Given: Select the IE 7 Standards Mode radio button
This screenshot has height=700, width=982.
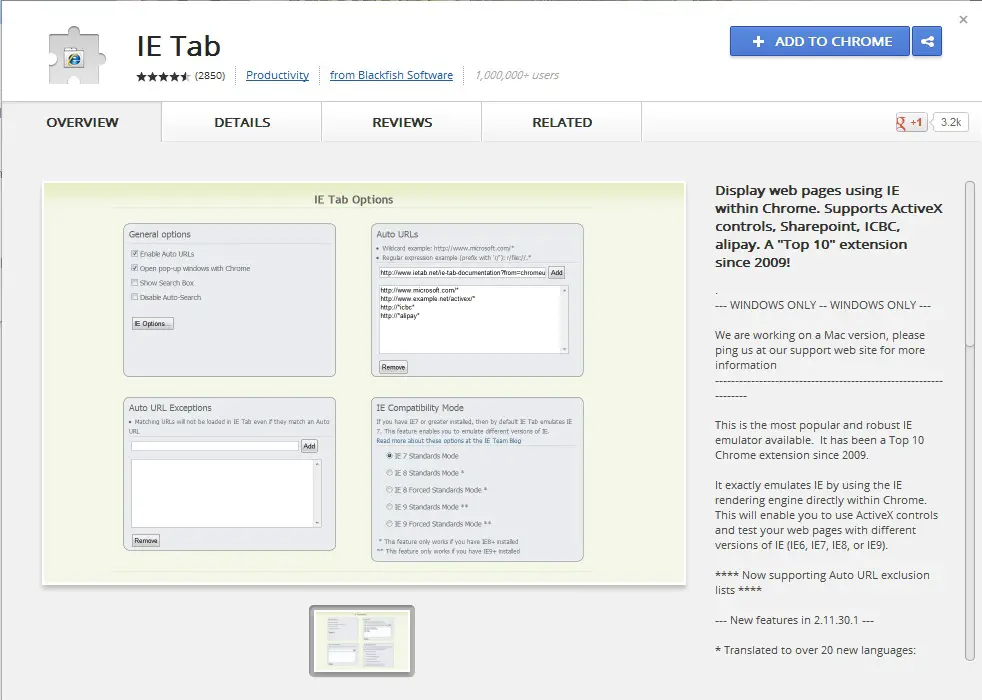Looking at the screenshot, I should (389, 456).
